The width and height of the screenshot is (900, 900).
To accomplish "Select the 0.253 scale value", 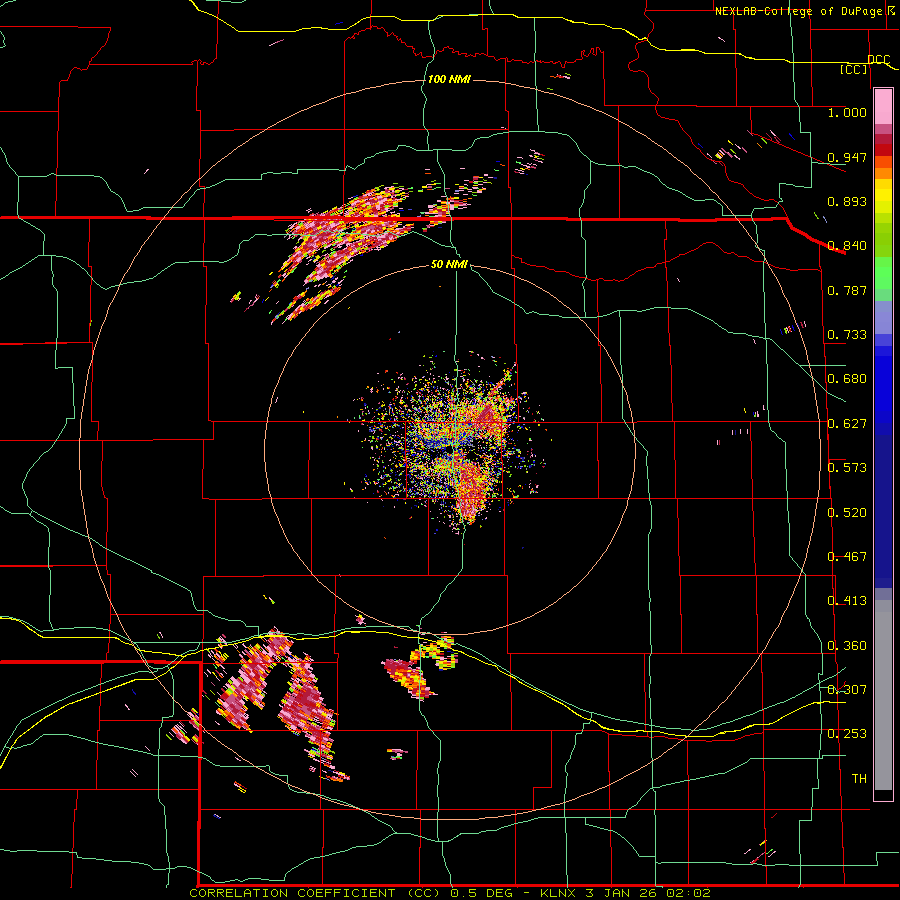I will click(x=847, y=734).
